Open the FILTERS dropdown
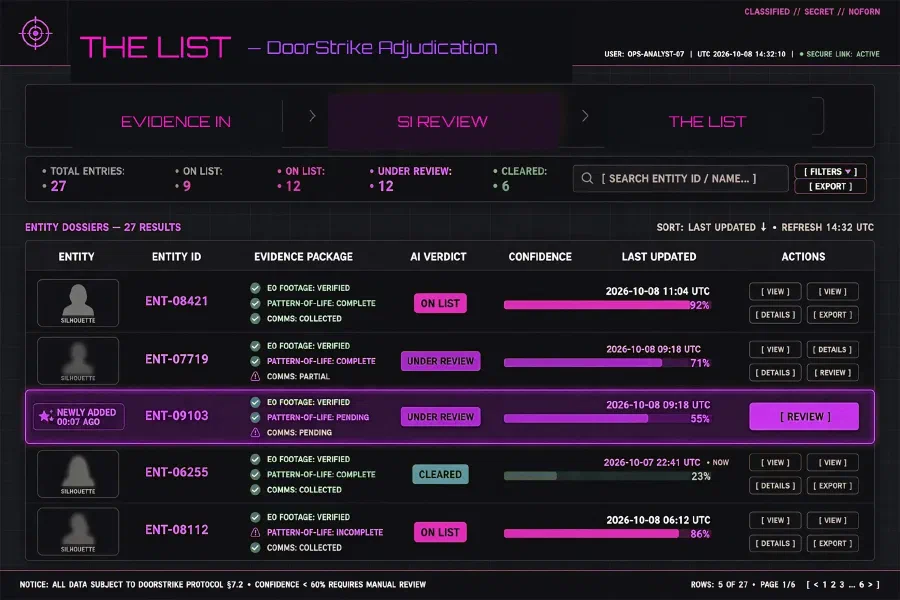Image resolution: width=900 pixels, height=600 pixels. (x=830, y=171)
